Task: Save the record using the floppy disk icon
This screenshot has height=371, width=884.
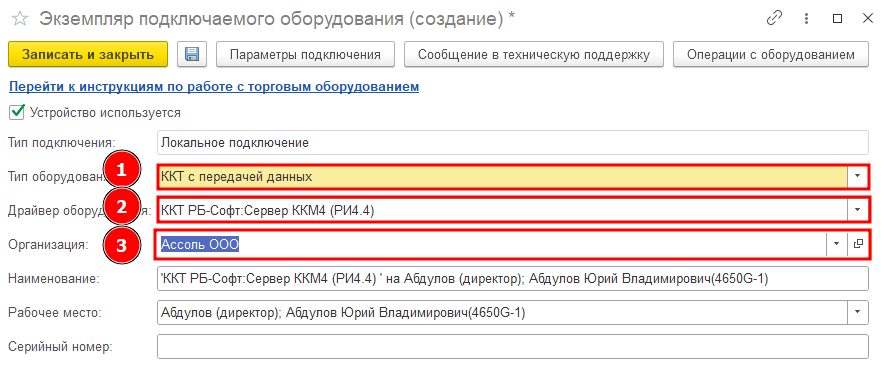Action: (x=192, y=55)
